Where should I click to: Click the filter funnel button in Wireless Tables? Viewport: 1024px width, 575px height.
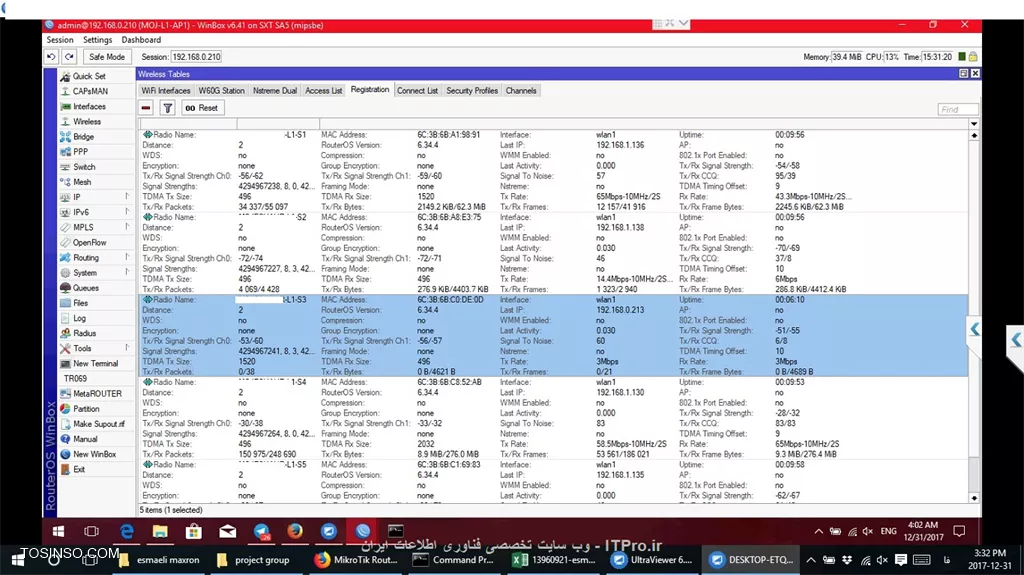(x=167, y=108)
